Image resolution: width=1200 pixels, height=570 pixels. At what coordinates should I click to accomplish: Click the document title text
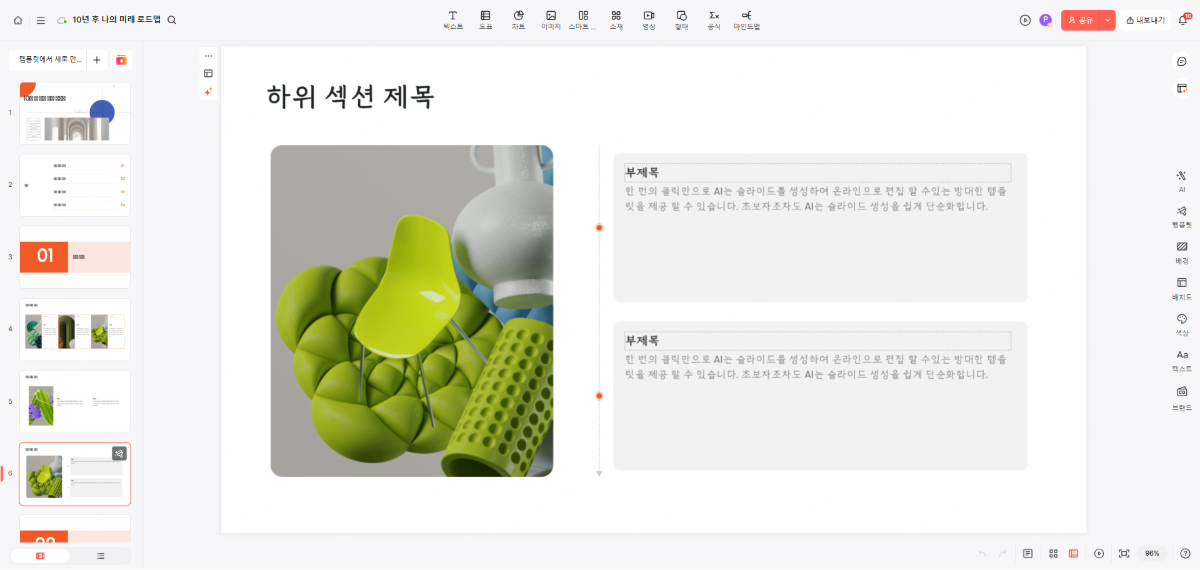116,20
